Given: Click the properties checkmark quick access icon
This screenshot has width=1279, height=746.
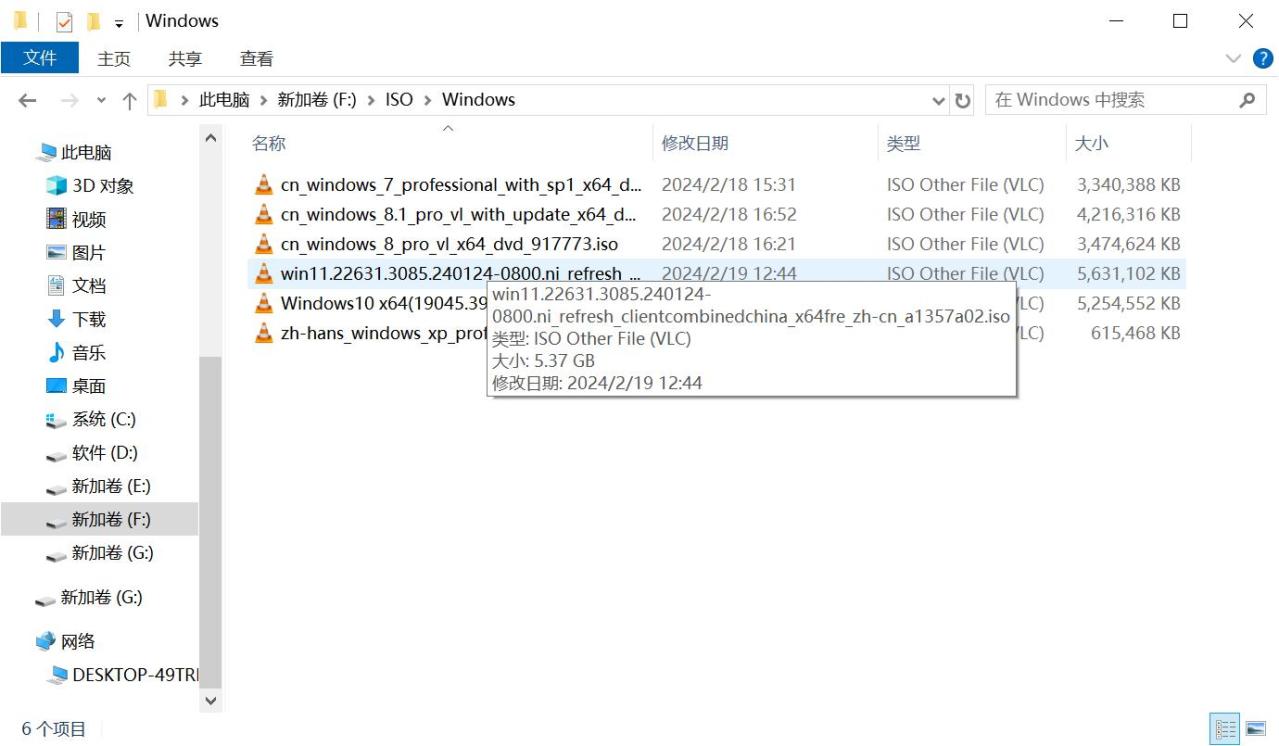Looking at the screenshot, I should point(64,22).
